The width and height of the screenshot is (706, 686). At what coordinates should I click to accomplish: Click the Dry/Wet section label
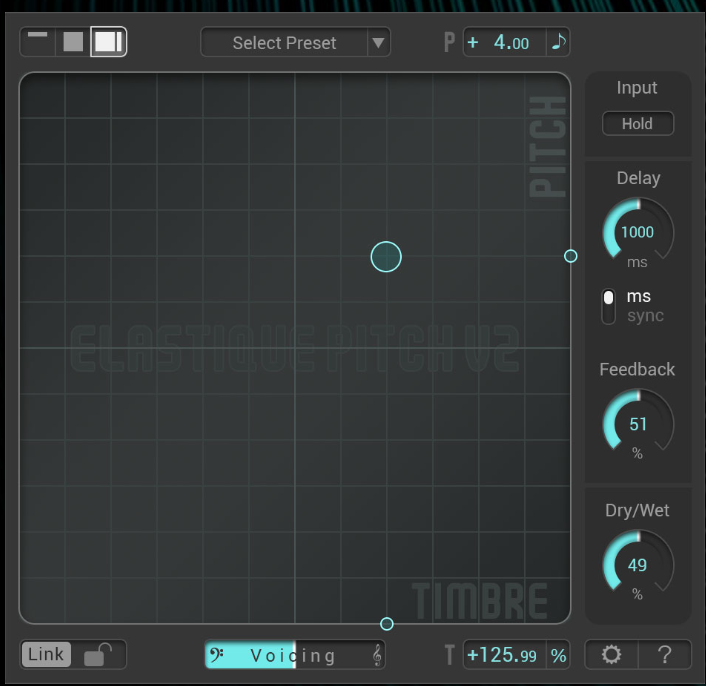(637, 510)
